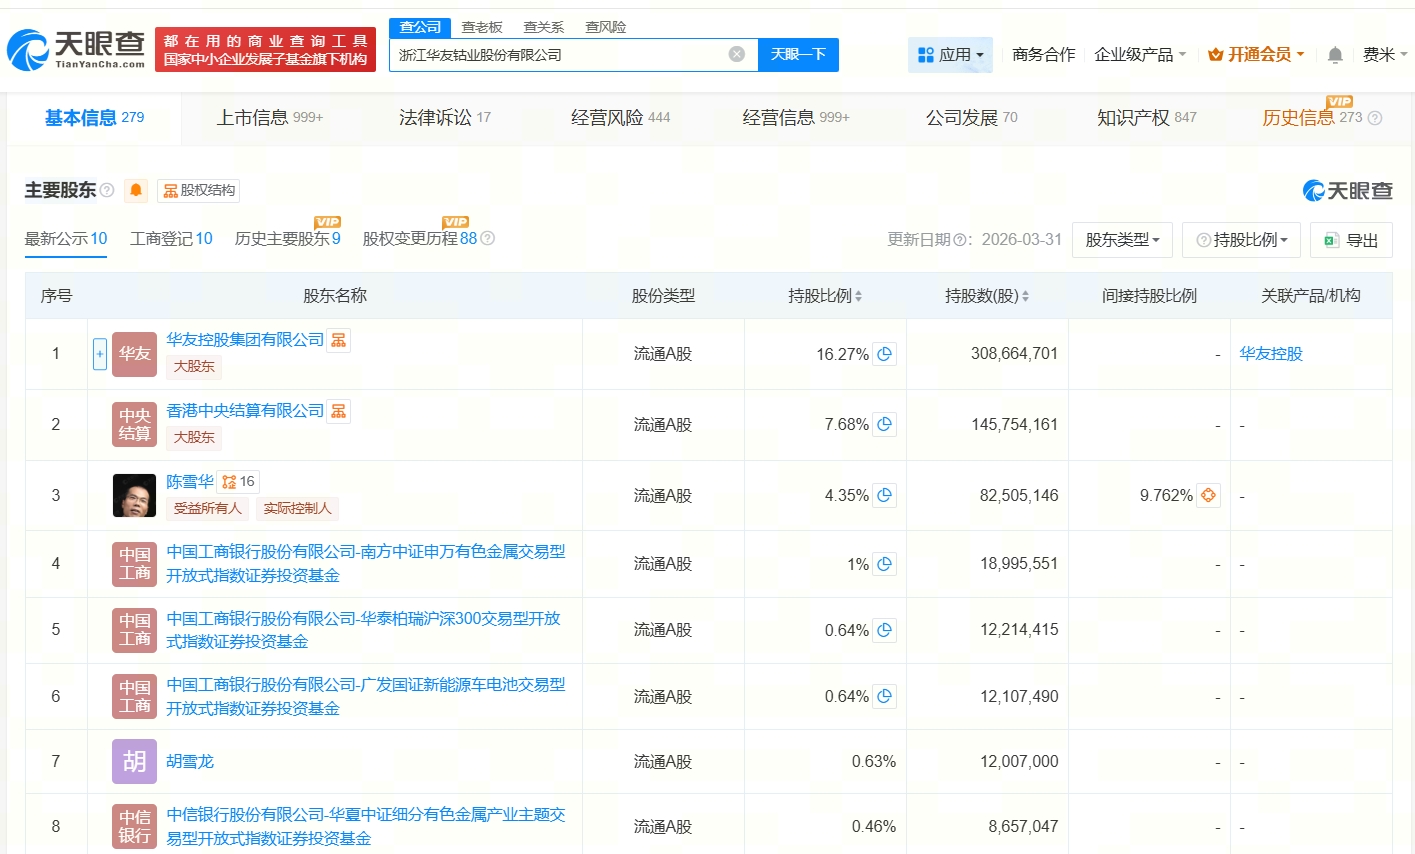Click the 胡 avatar badge in row 7
The height and width of the screenshot is (854, 1415).
135,762
